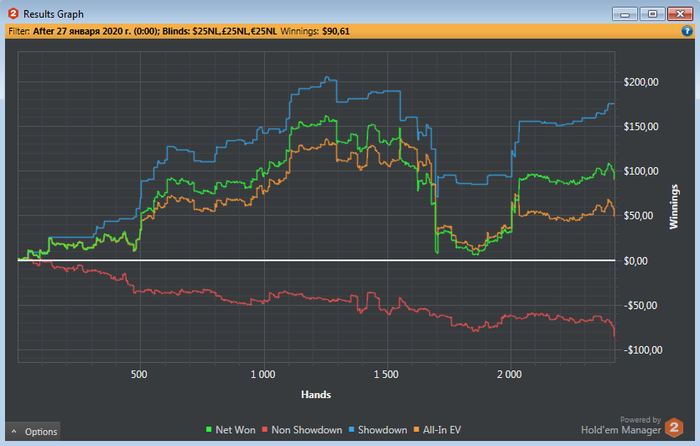Click the red Non Showdown color swatch
The image size is (700, 446).
264,429
